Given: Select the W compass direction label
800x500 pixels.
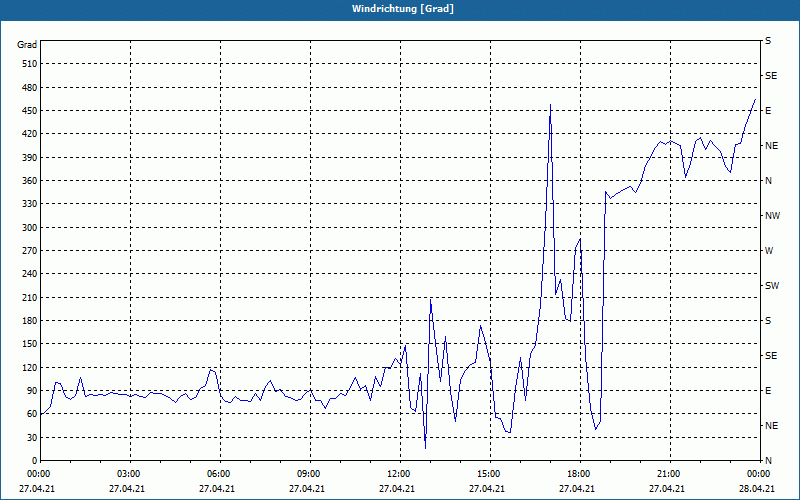Looking at the screenshot, I should (769, 251).
